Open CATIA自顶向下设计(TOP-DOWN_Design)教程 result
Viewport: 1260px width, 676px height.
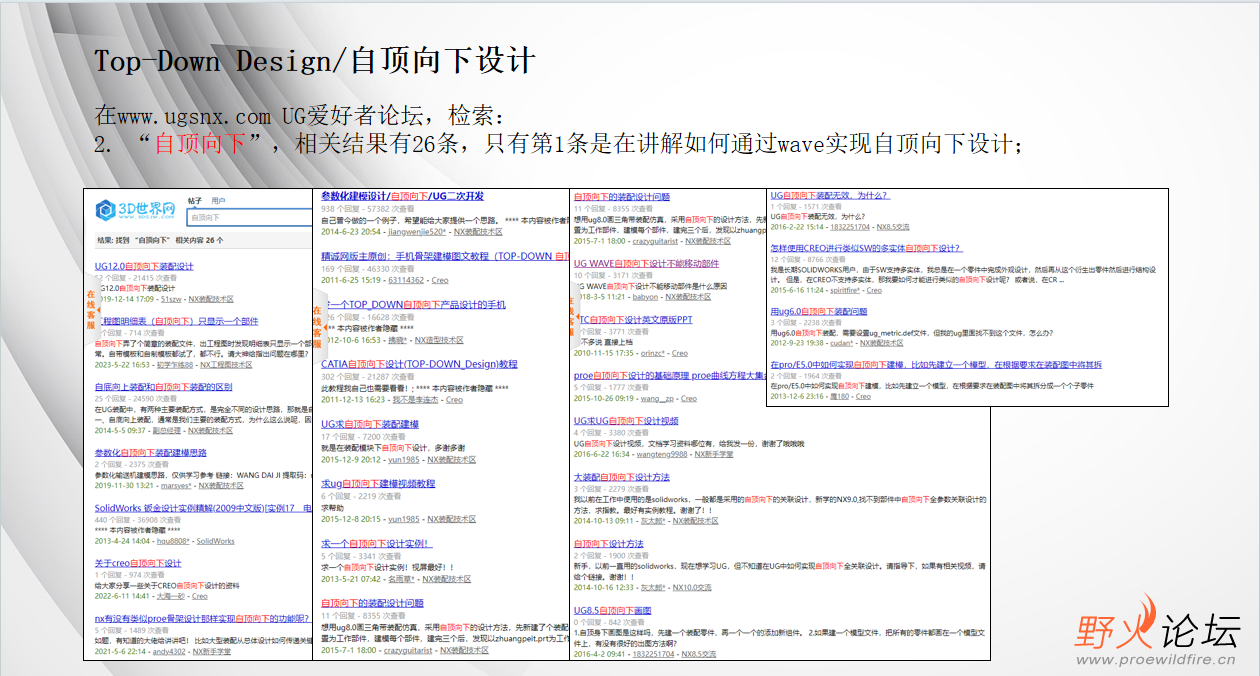(x=419, y=364)
